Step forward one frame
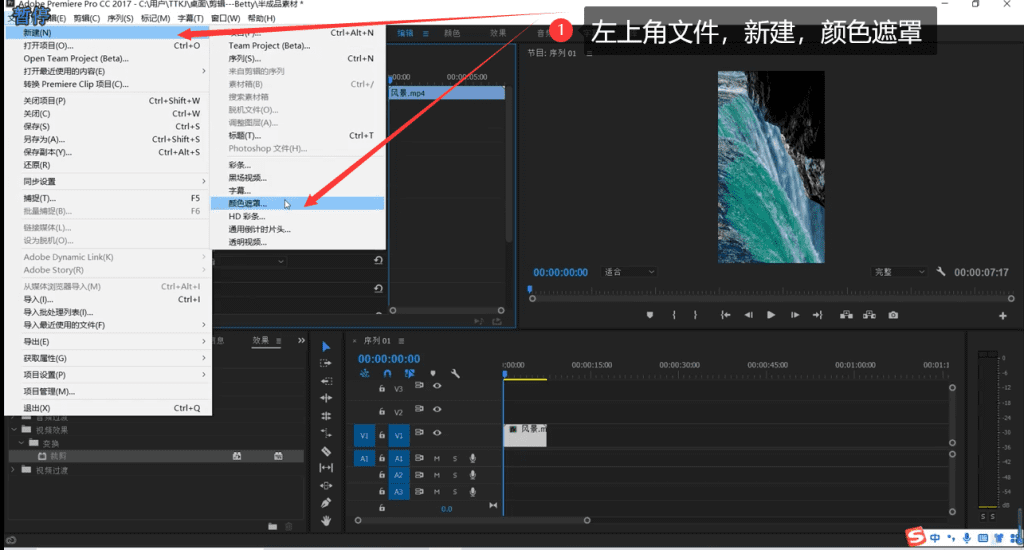The width and height of the screenshot is (1024, 550). (x=795, y=315)
